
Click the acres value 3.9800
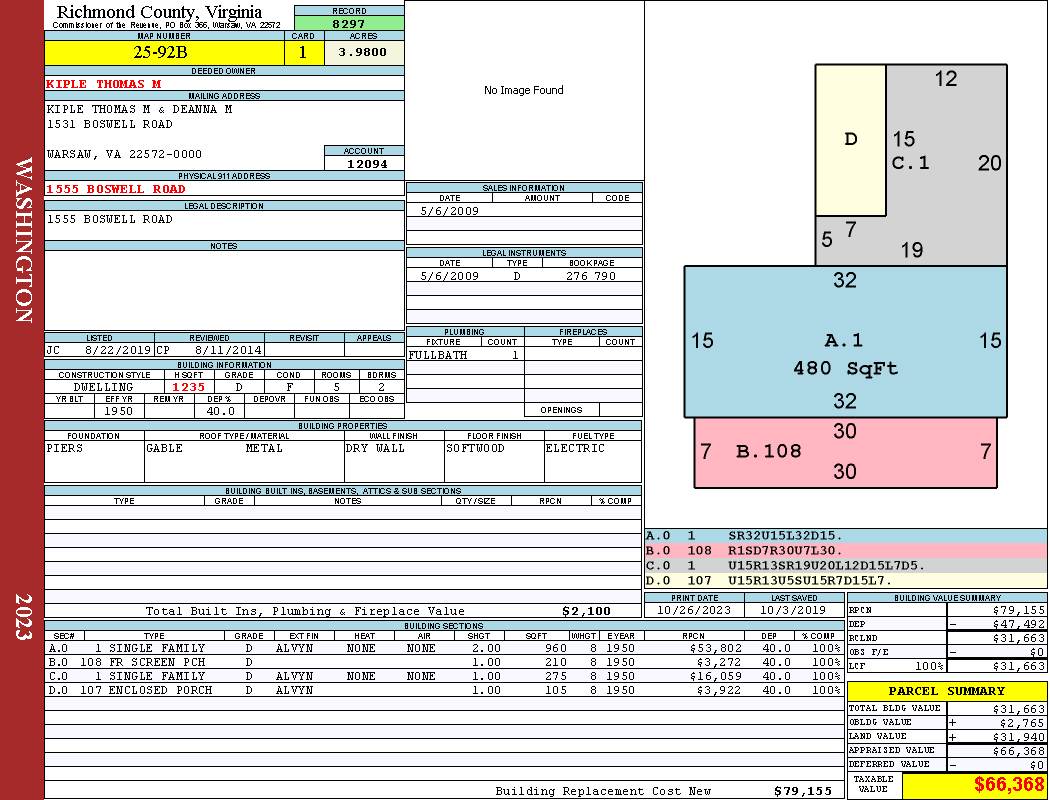point(364,52)
